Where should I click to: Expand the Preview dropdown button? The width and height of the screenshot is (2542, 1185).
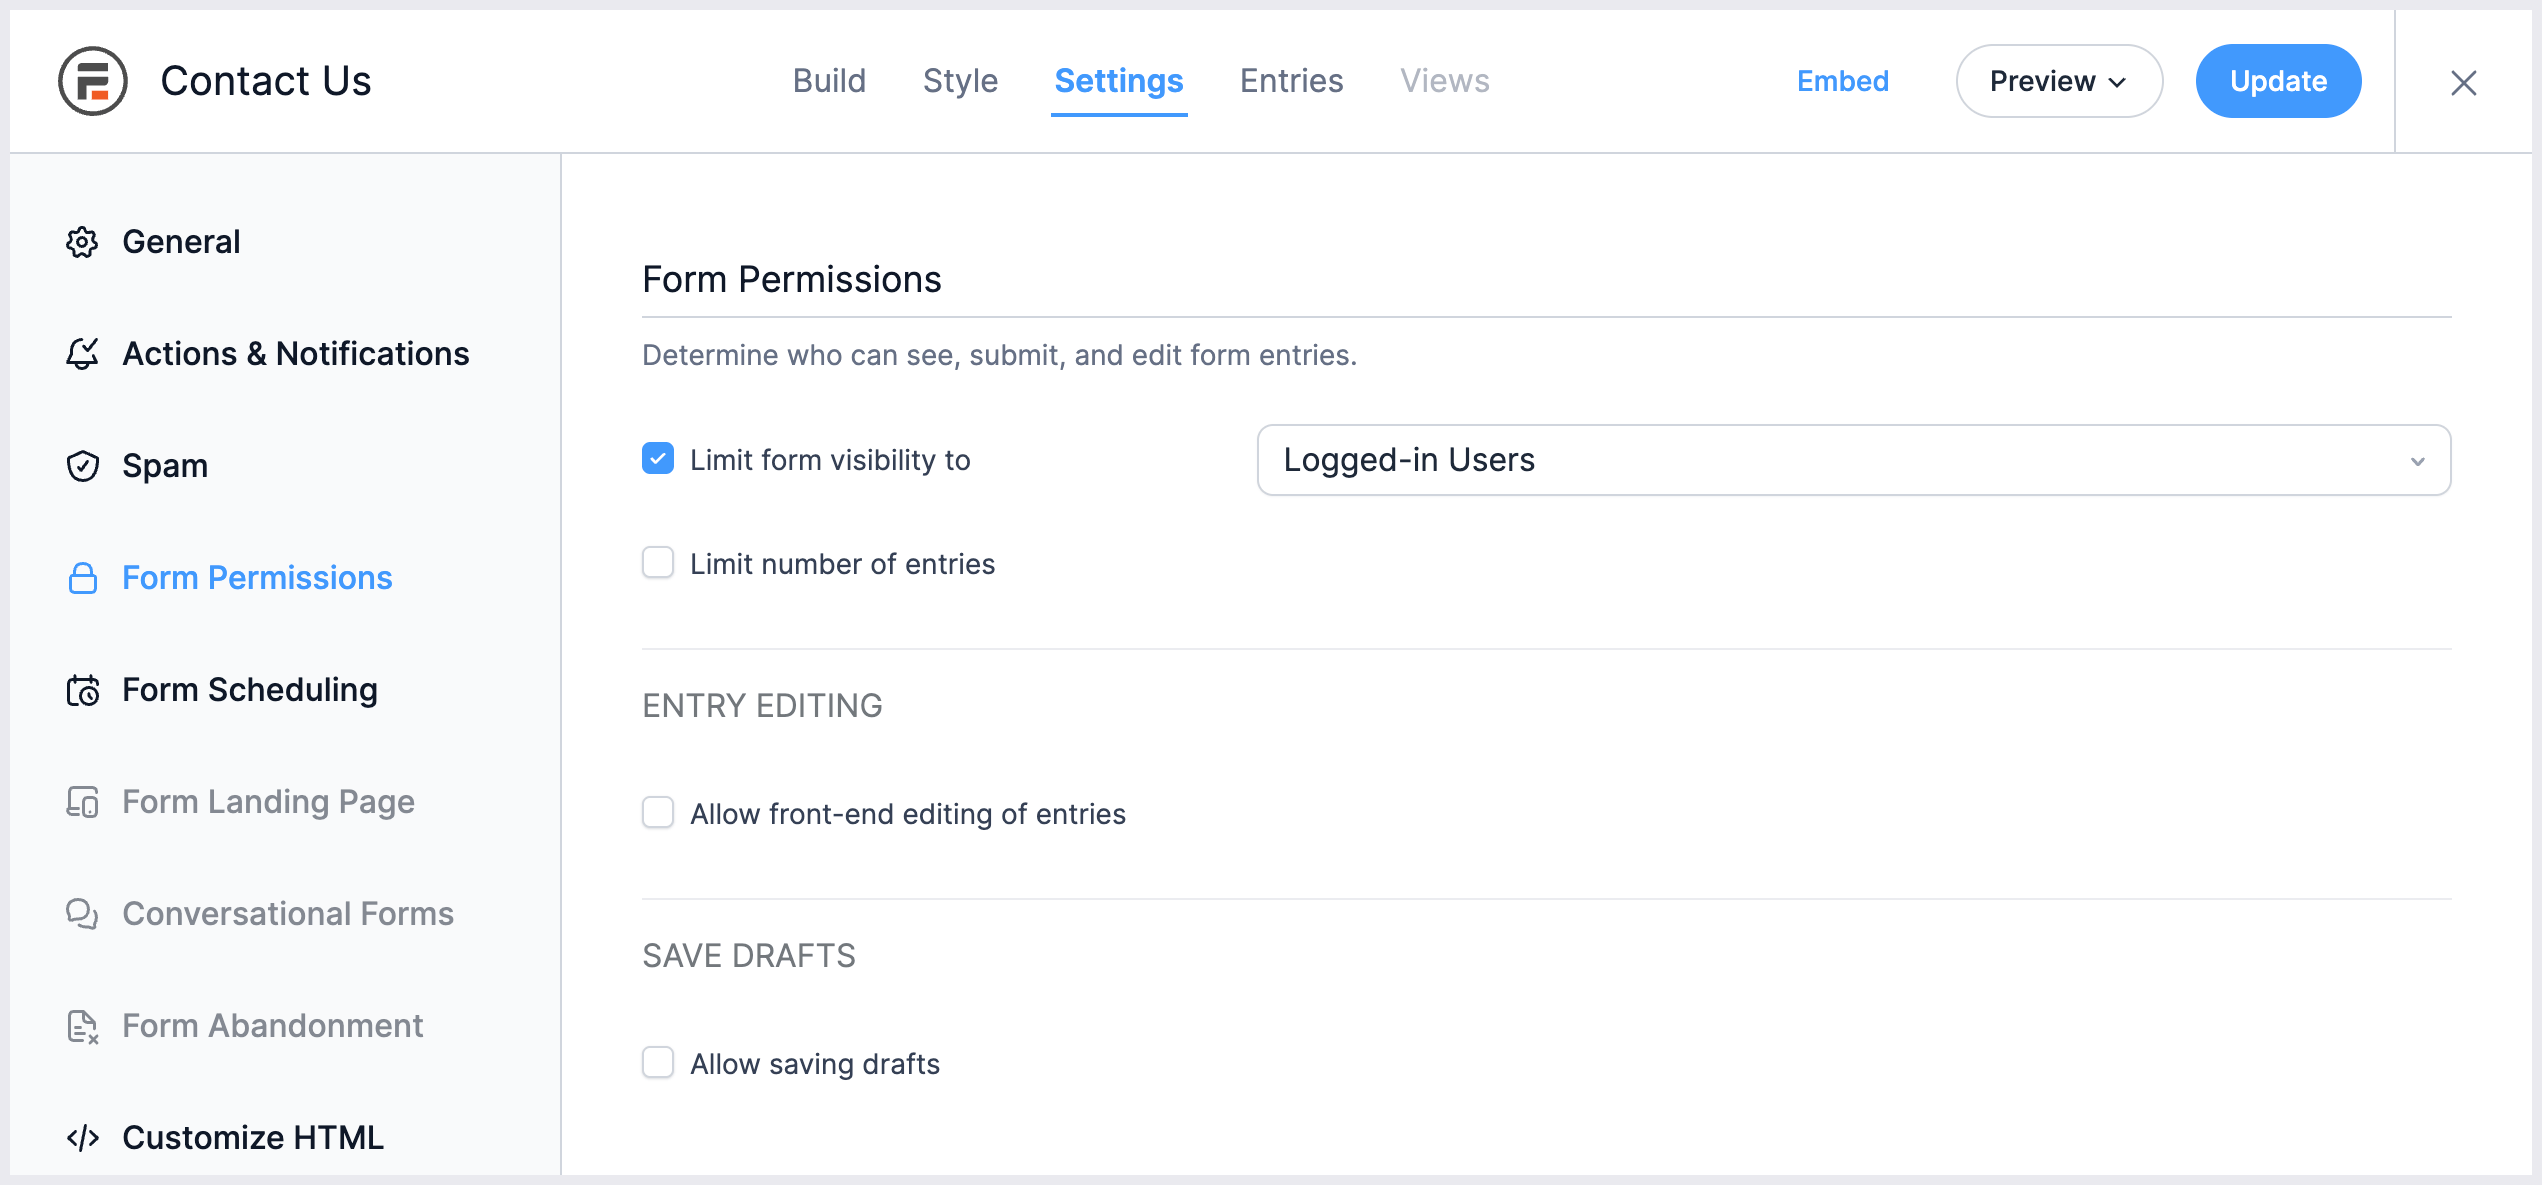pos(2059,81)
